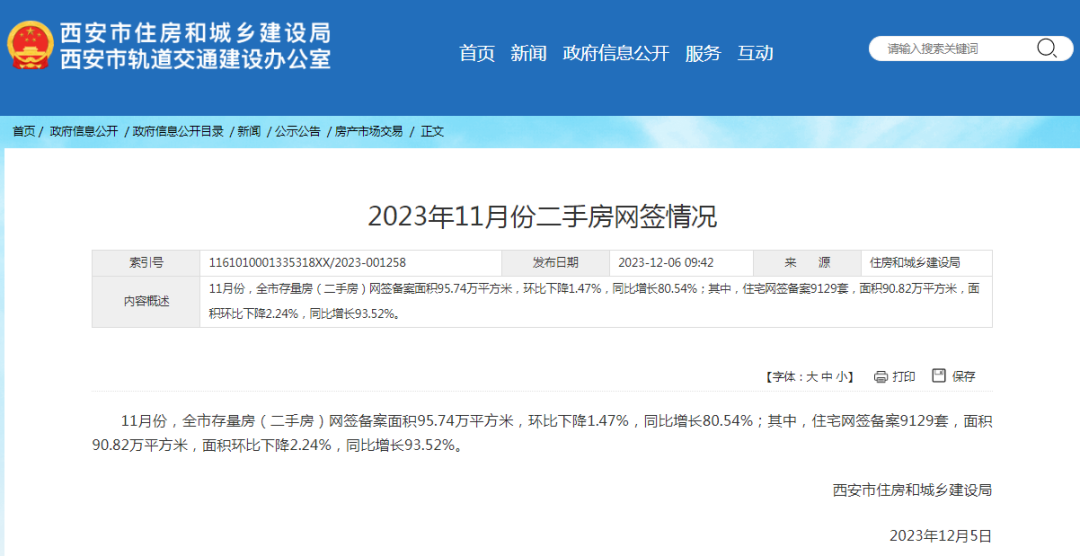The image size is (1080, 556).
Task: Open the 新闻 navigation menu
Action: (528, 54)
